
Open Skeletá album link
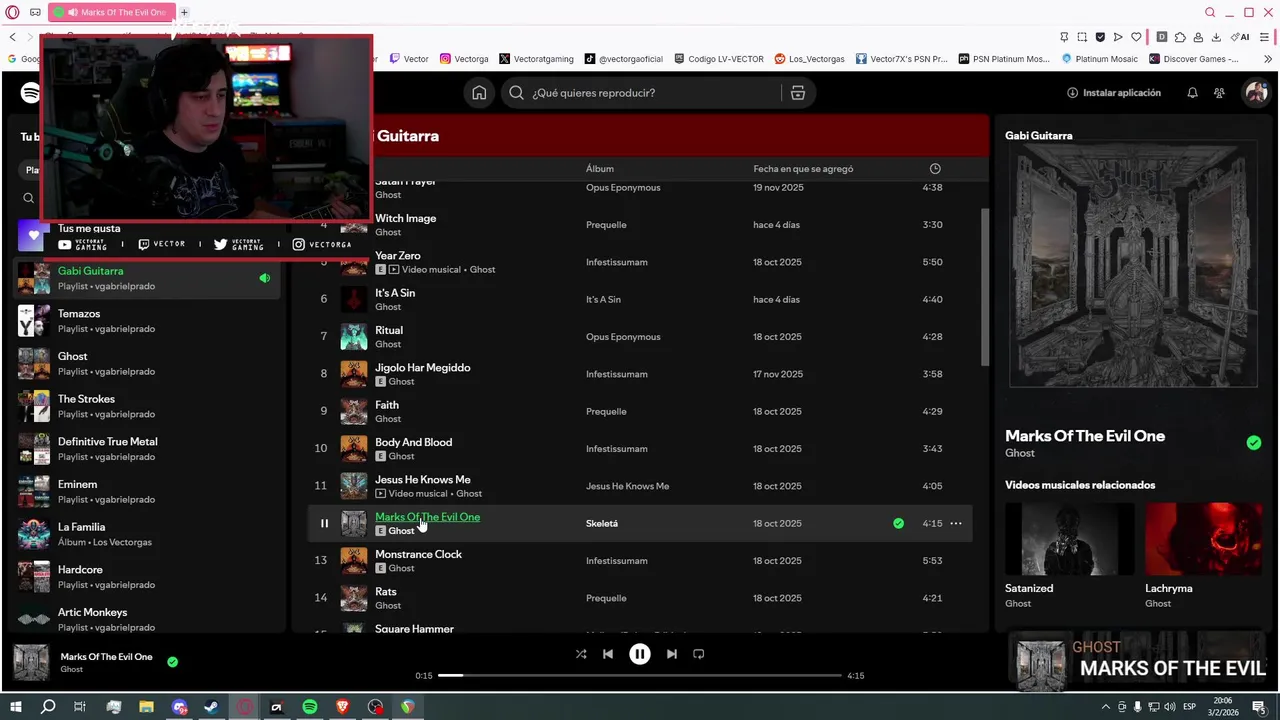[x=602, y=523]
